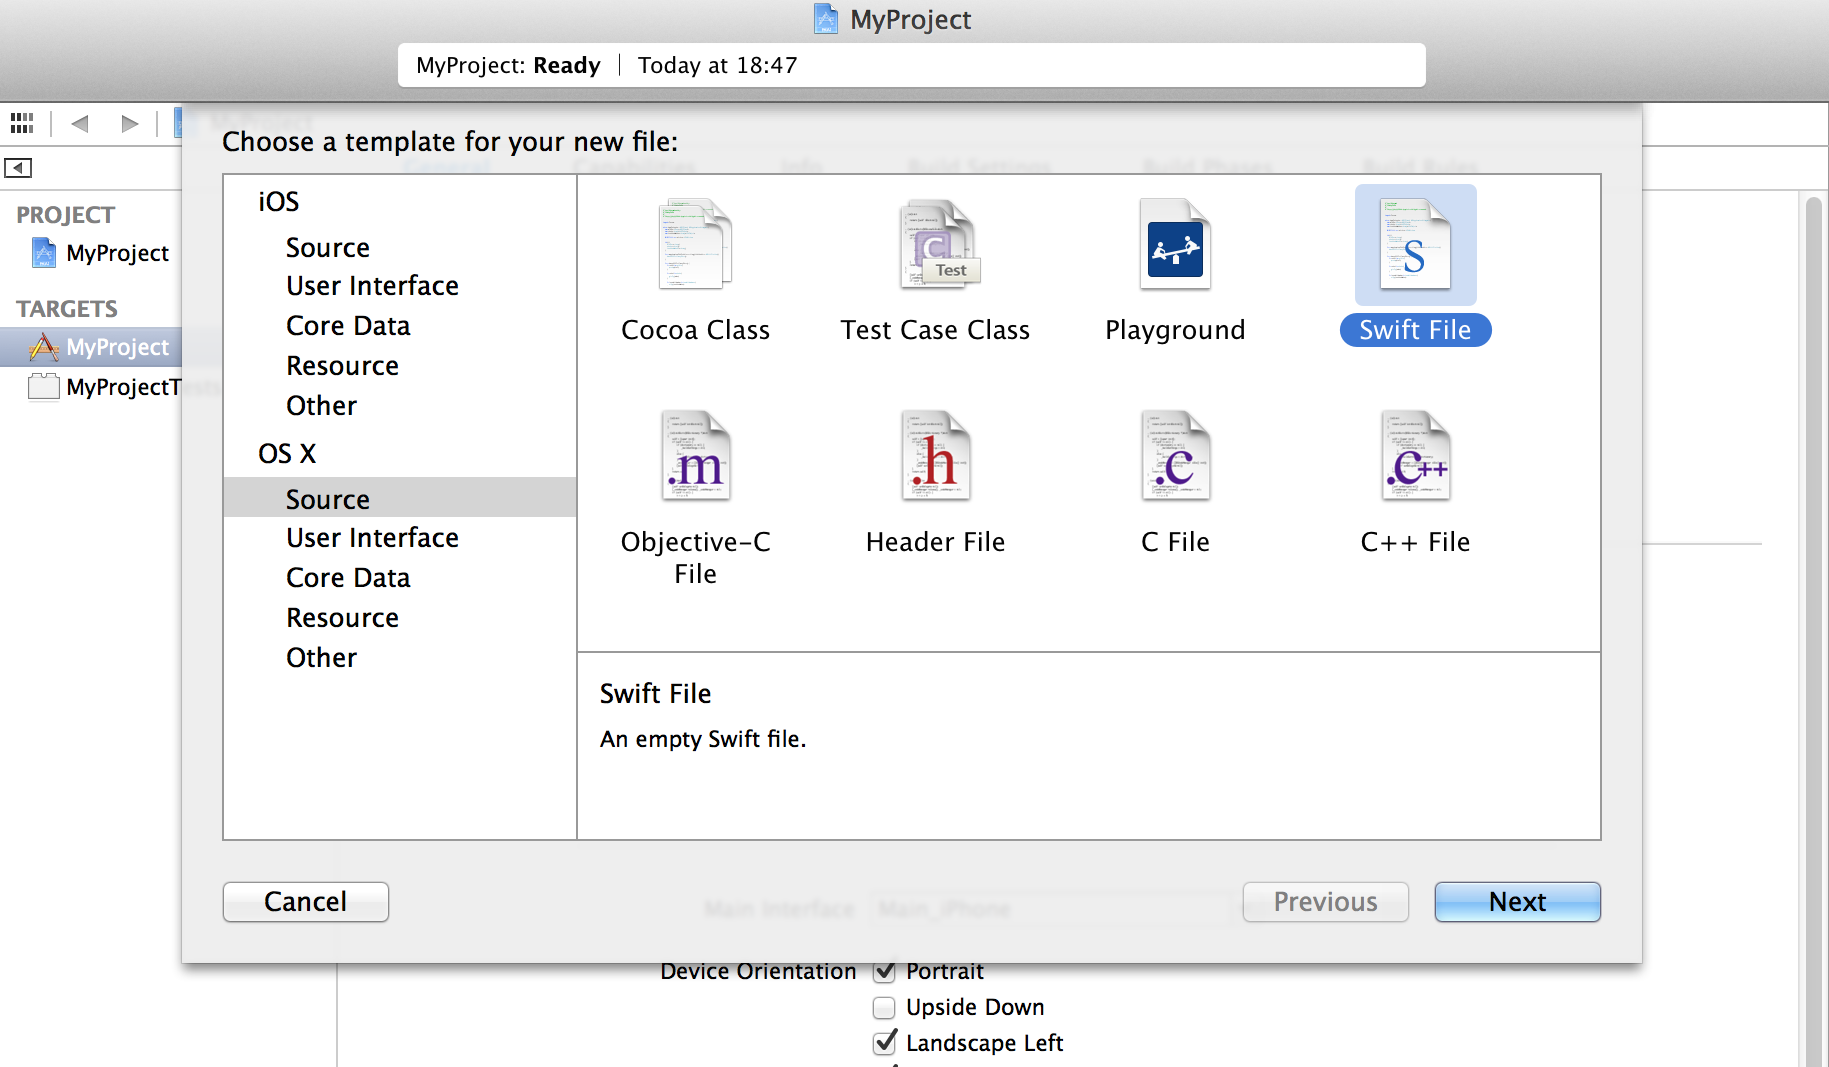1829x1067 pixels.
Task: Click the MyProject blueprint project icon
Action: [x=44, y=253]
